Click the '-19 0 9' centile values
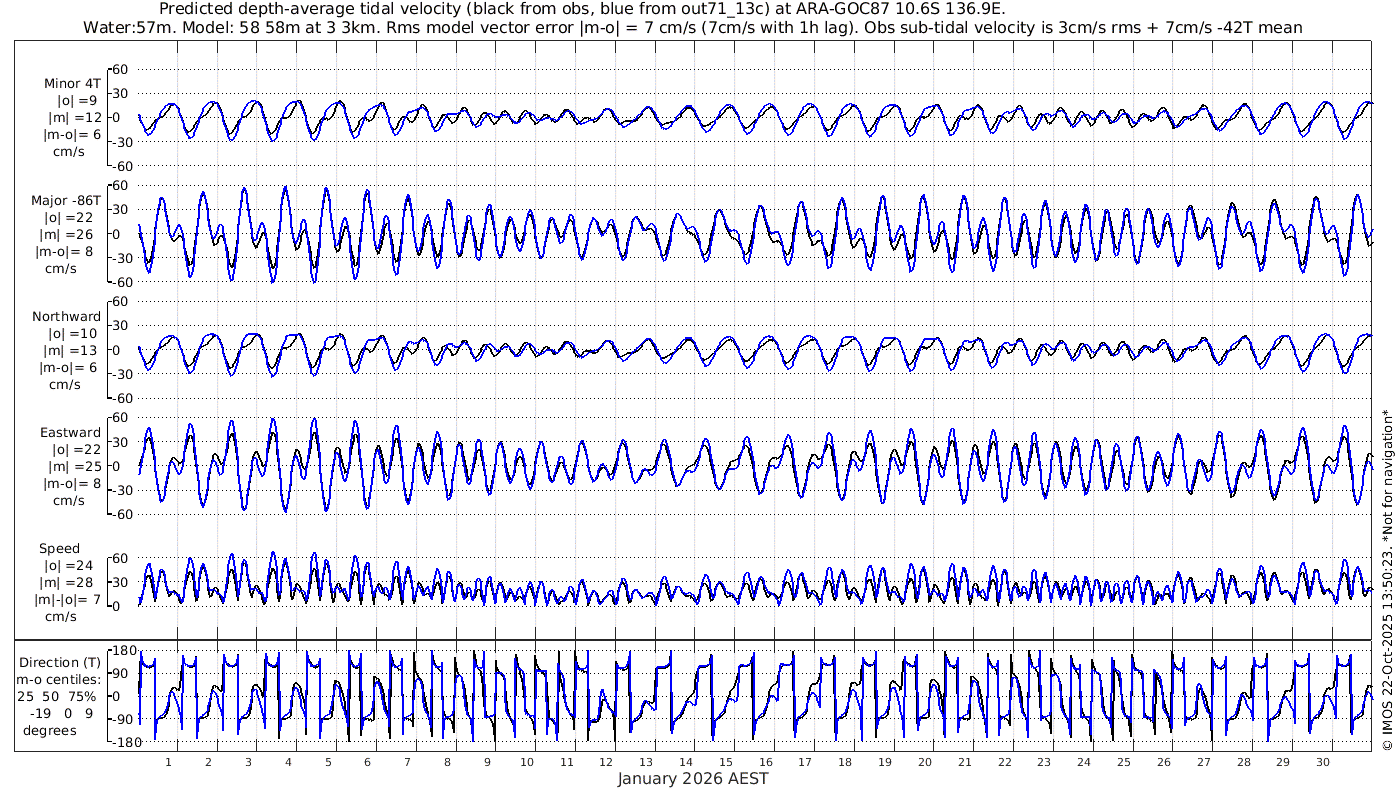 [x=61, y=713]
